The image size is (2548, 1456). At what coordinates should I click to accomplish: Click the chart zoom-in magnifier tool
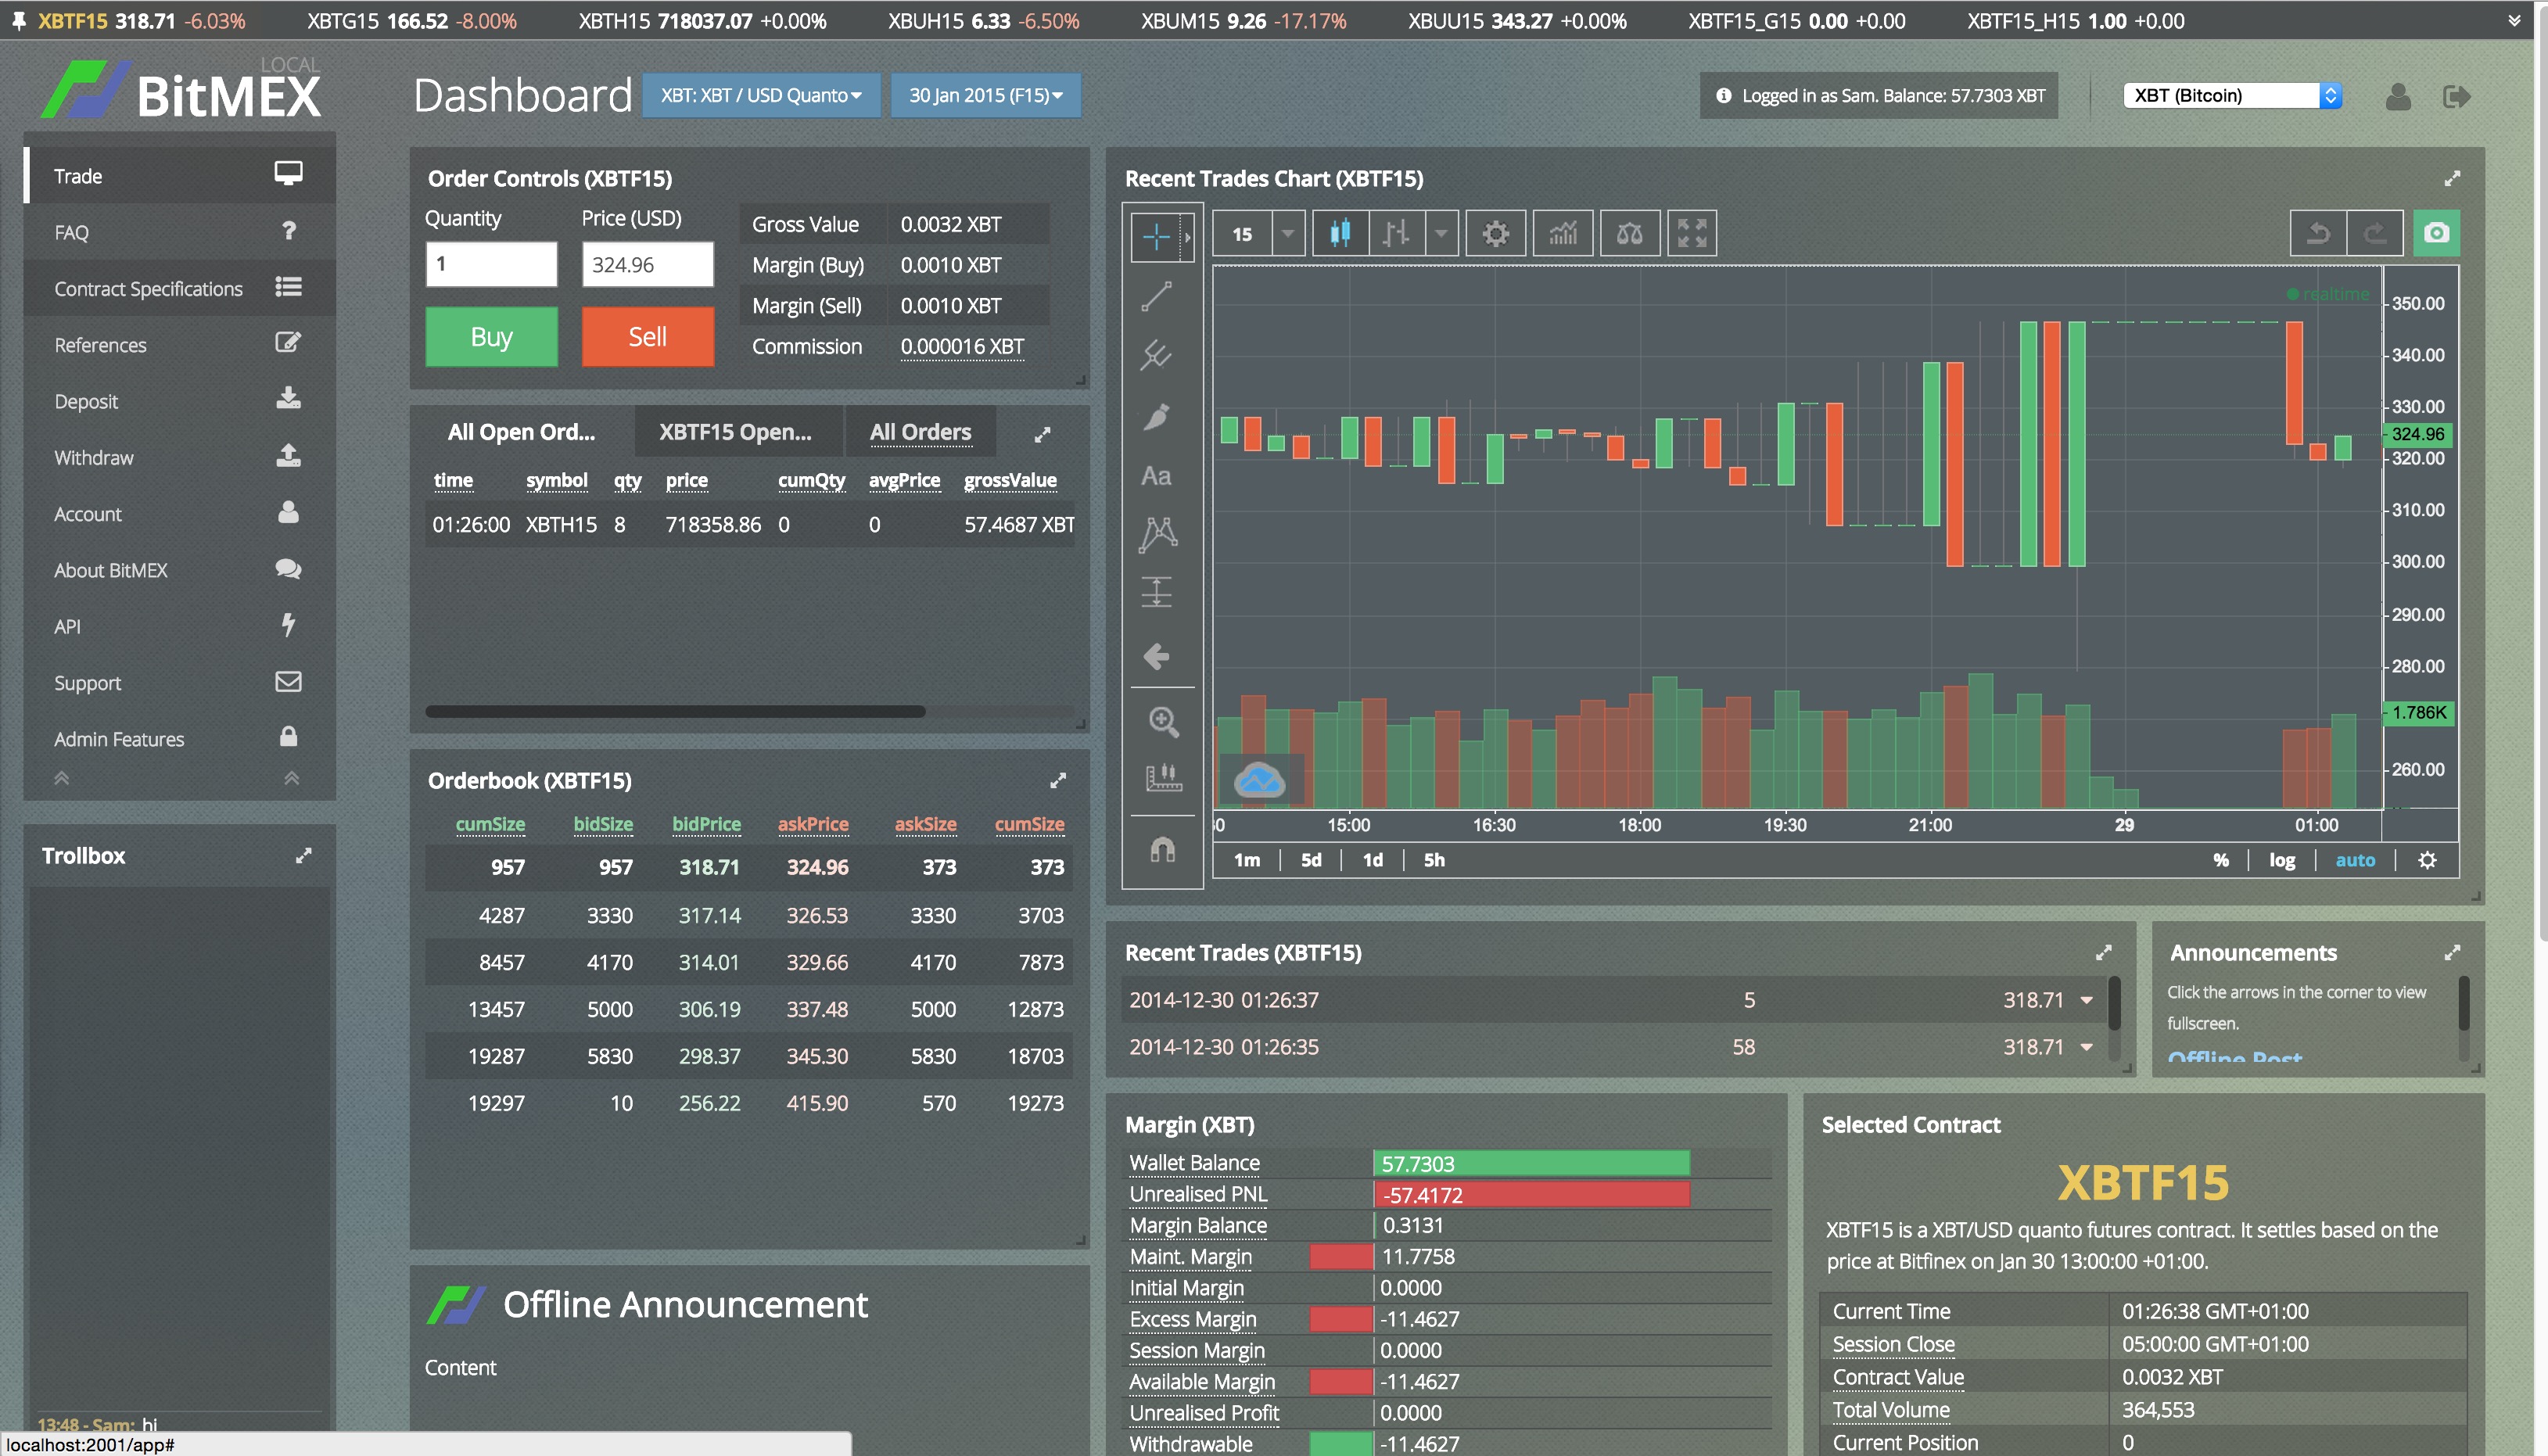(1163, 721)
